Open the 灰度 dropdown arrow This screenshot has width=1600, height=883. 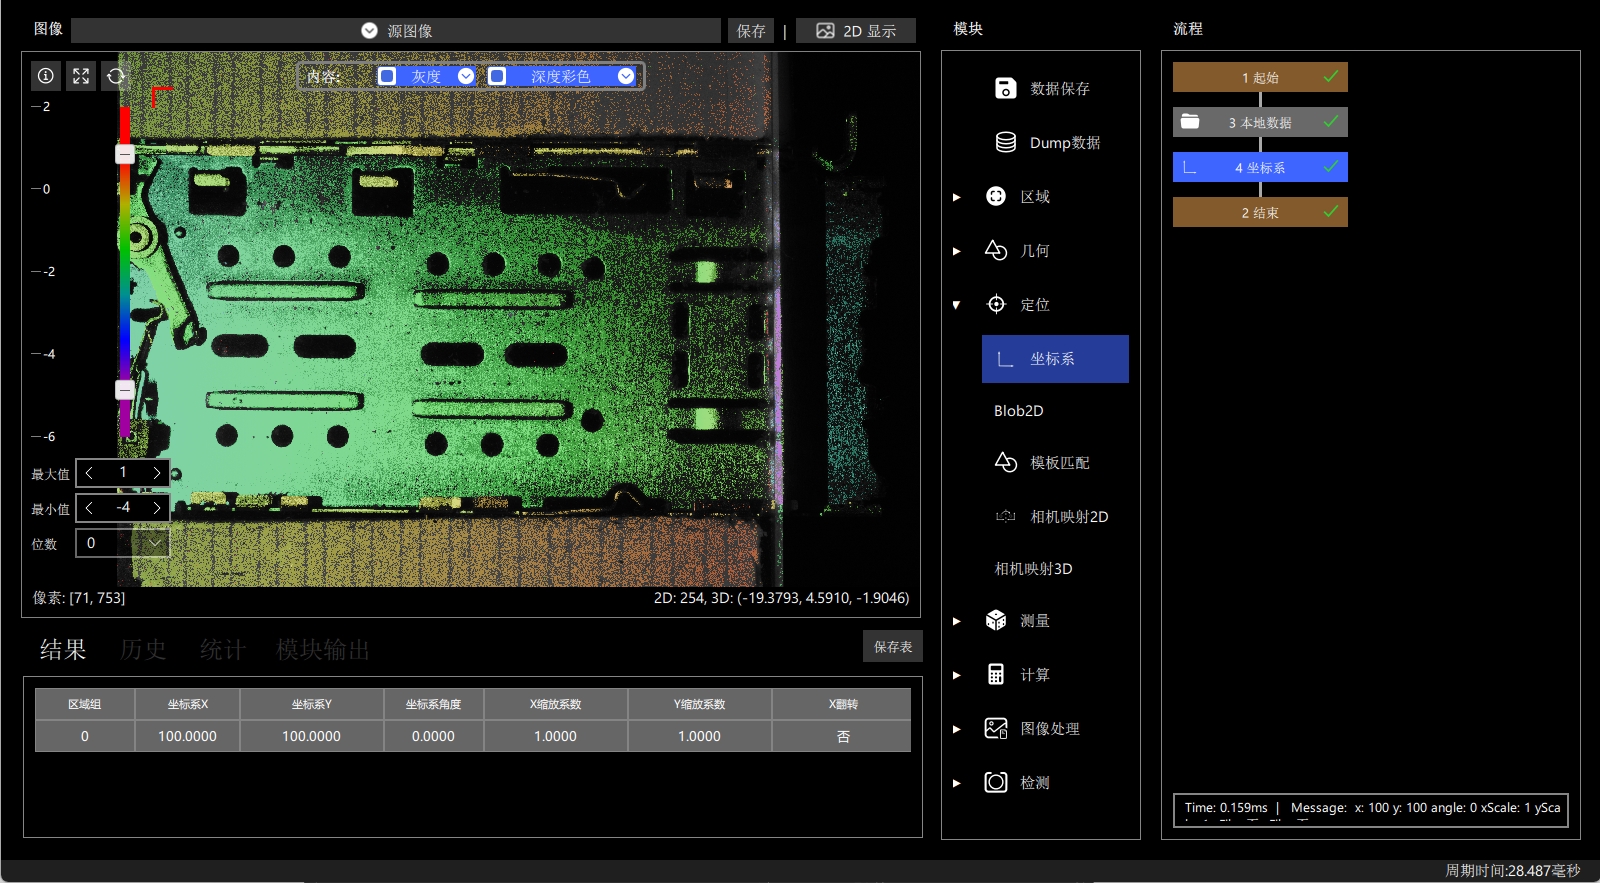(466, 76)
